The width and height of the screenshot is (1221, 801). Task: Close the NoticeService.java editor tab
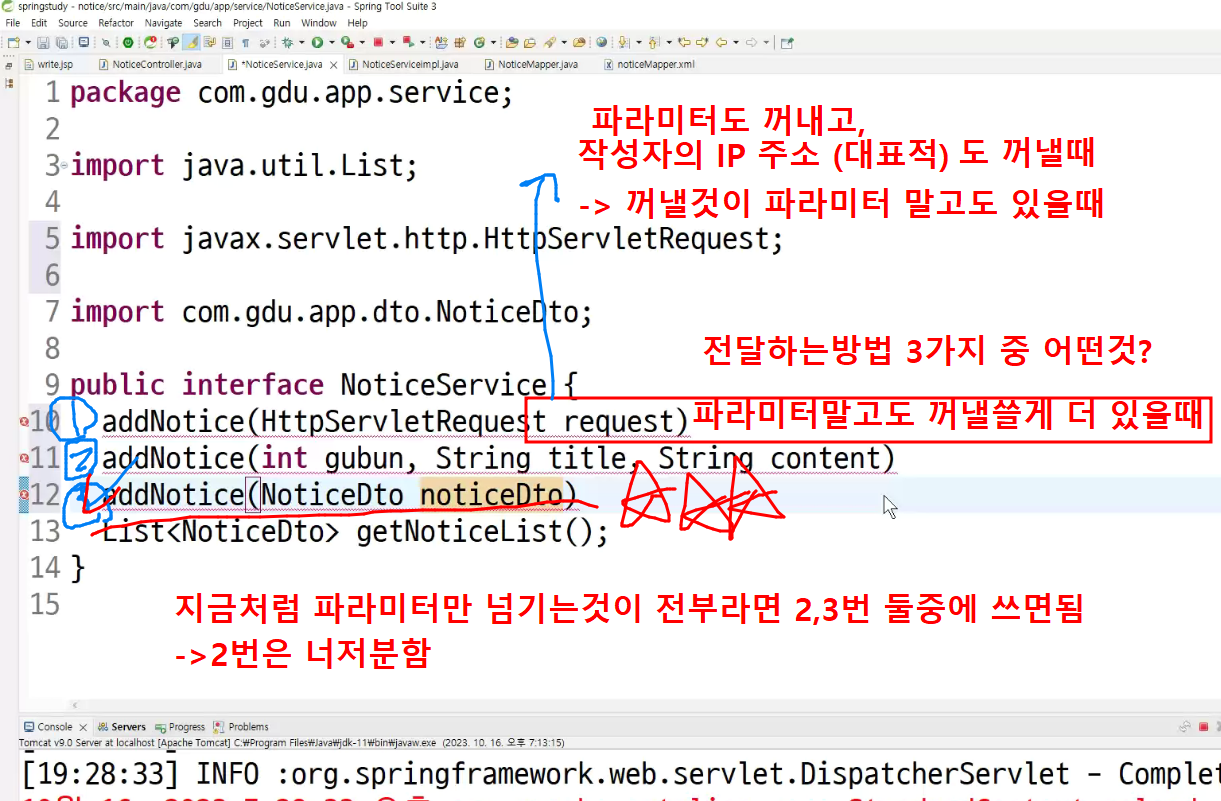click(331, 64)
